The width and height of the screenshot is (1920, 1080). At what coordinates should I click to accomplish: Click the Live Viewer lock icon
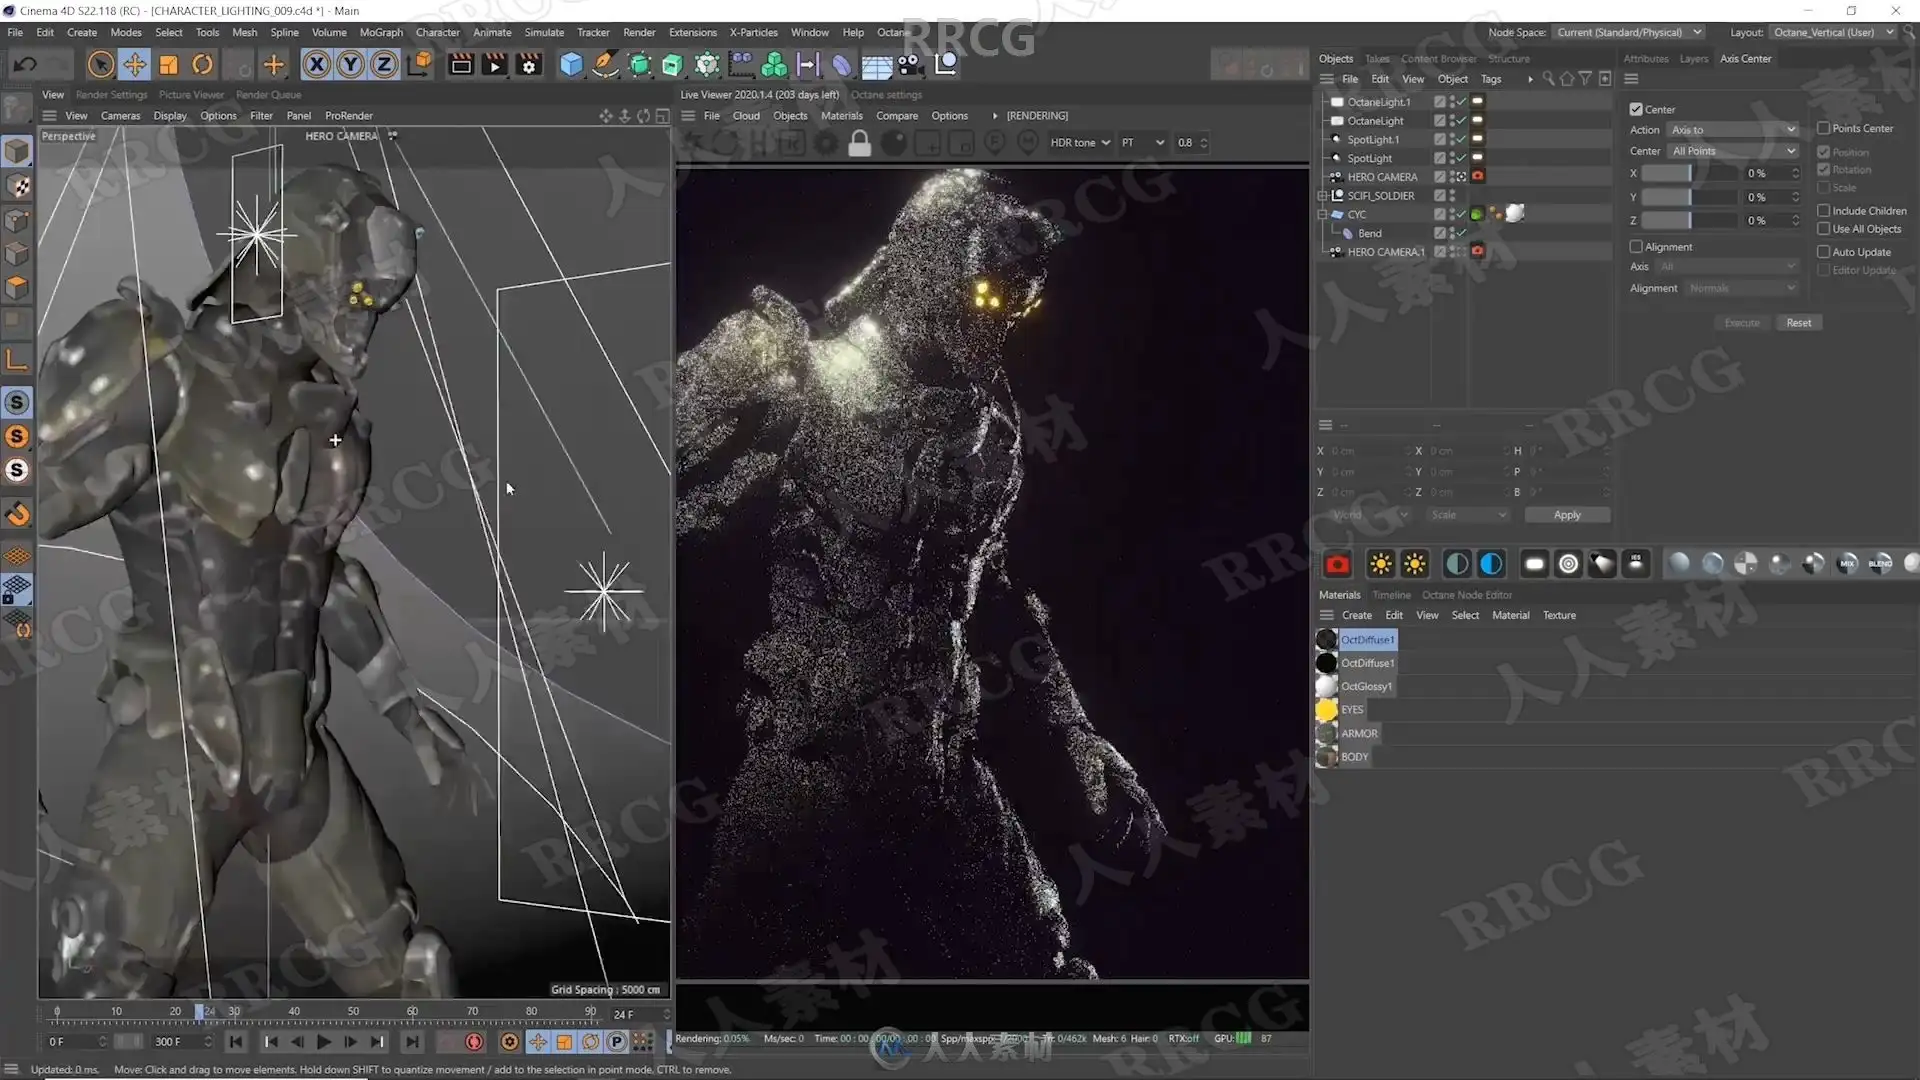click(859, 143)
